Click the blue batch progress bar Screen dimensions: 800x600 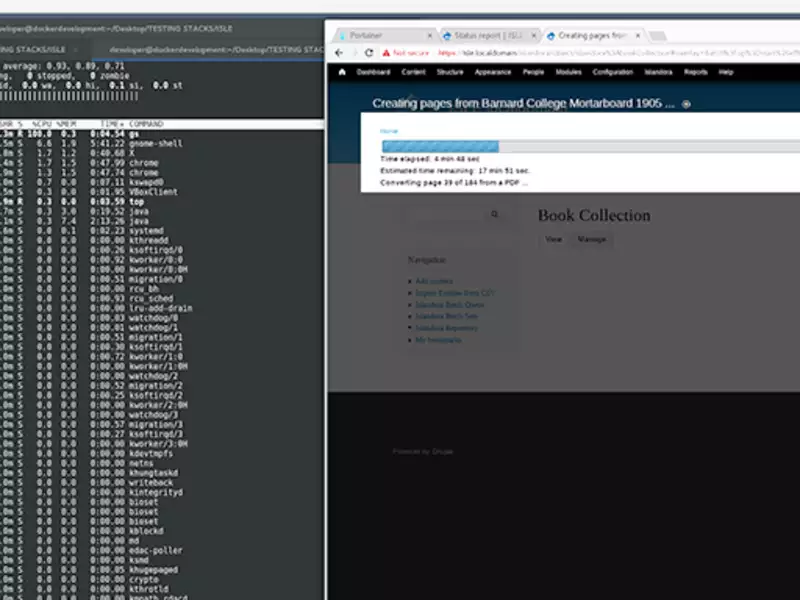(440, 146)
